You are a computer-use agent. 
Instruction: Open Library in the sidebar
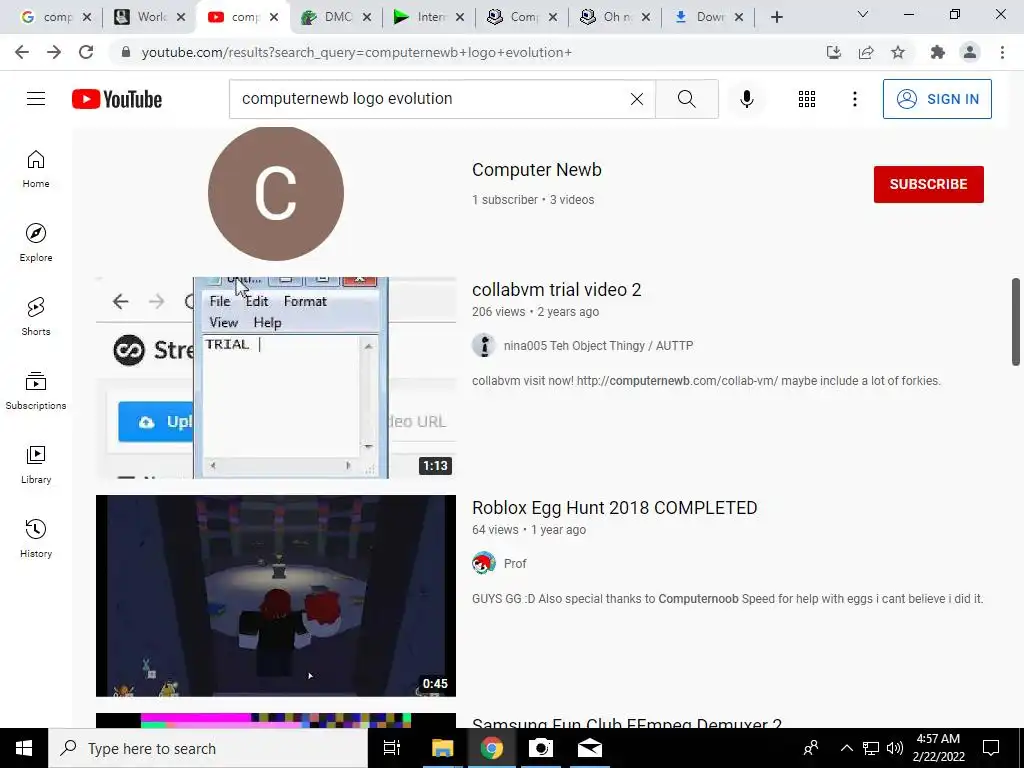pyautogui.click(x=36, y=464)
